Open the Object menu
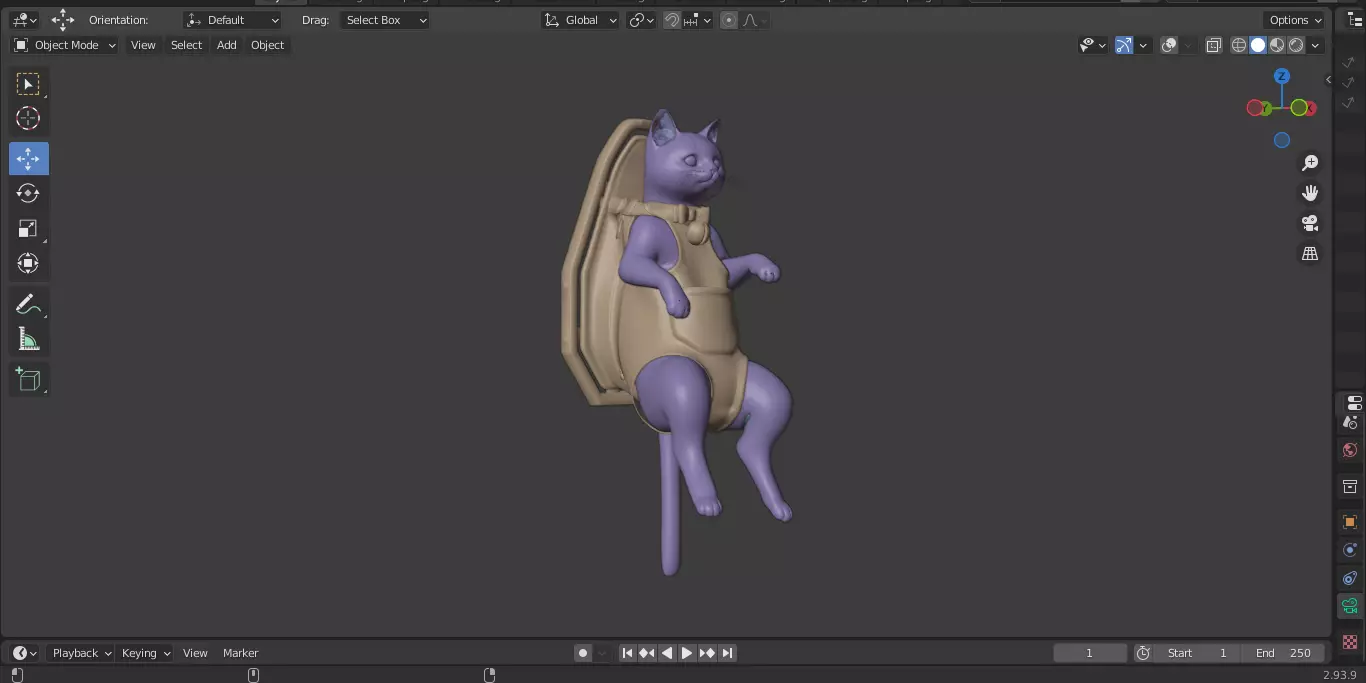The image size is (1366, 683). coord(267,45)
